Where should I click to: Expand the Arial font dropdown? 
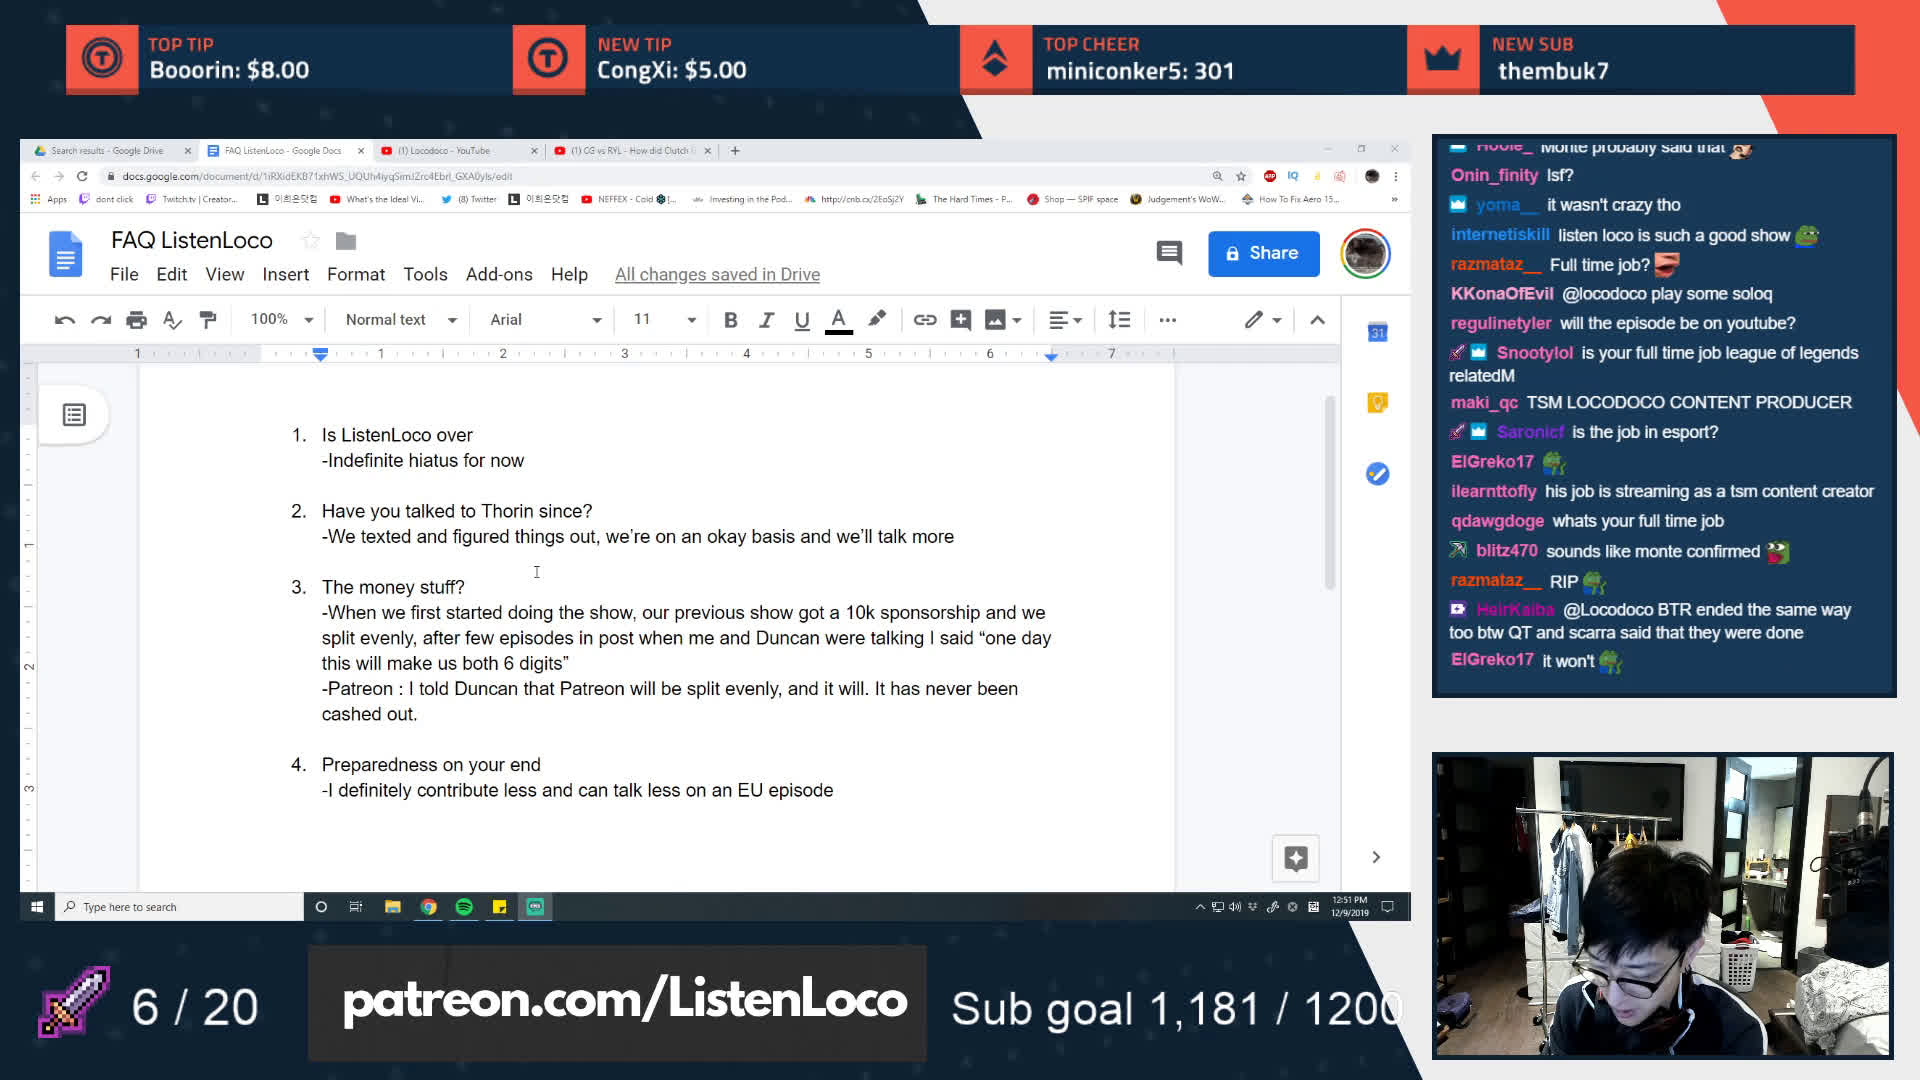coord(545,320)
